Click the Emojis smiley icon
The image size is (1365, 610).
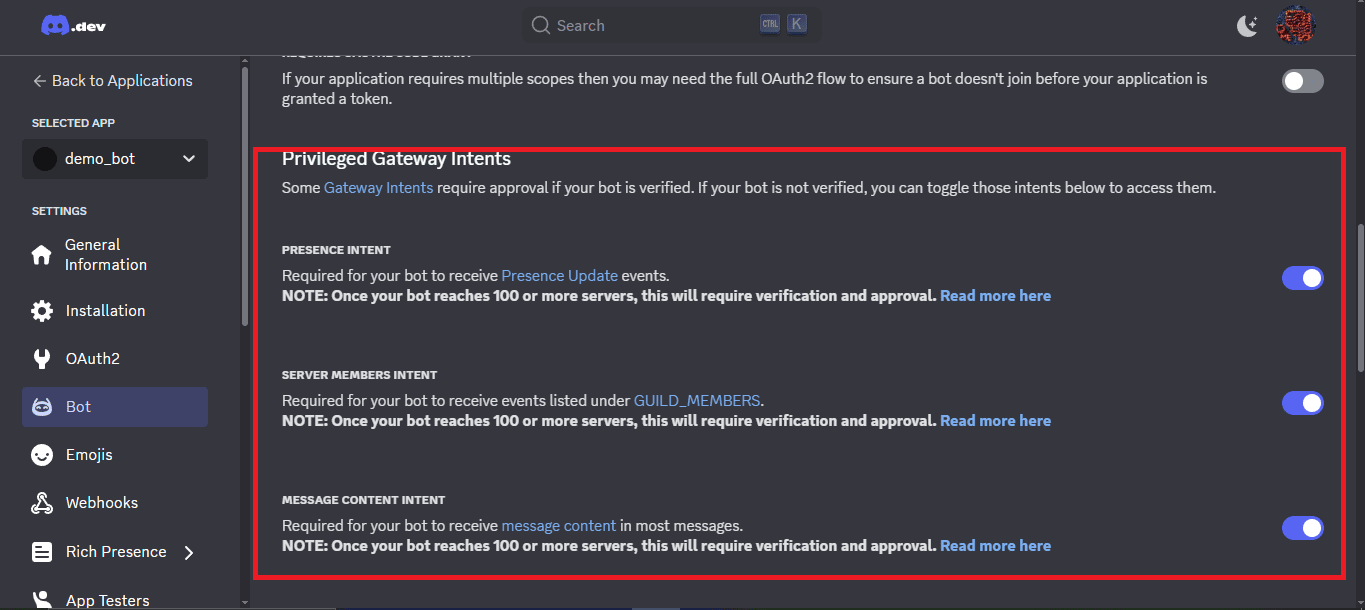(x=42, y=455)
